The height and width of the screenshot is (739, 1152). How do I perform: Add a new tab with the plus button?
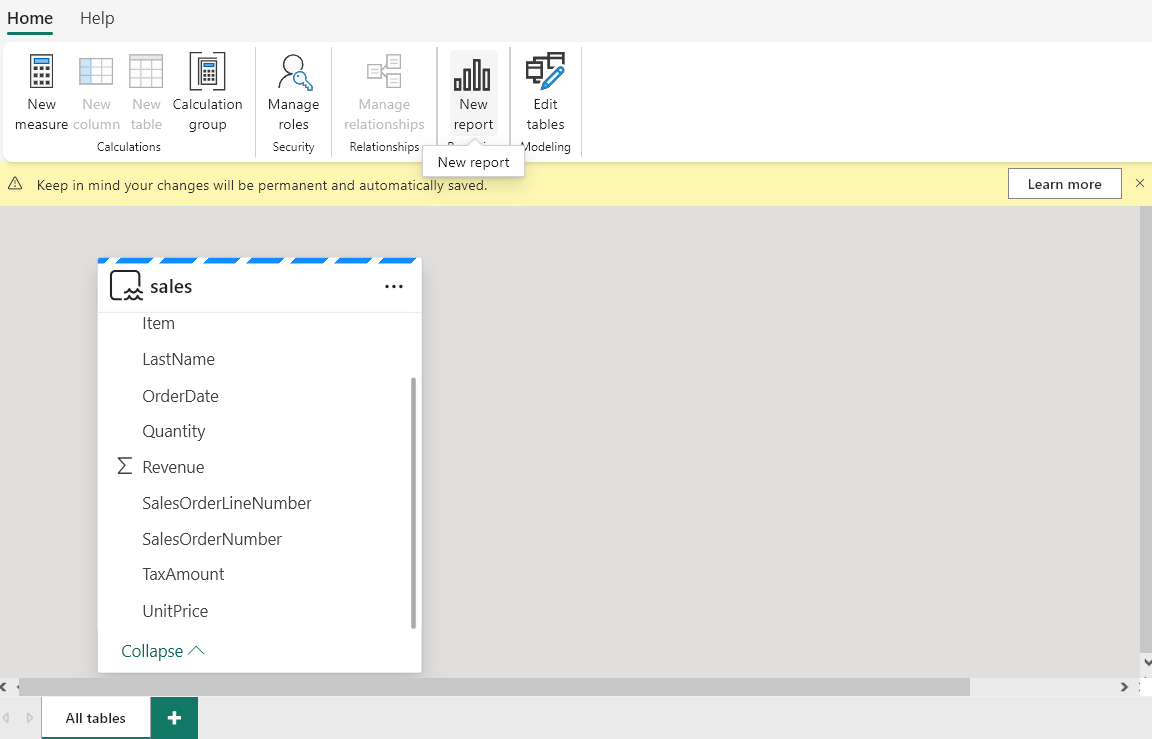point(174,717)
